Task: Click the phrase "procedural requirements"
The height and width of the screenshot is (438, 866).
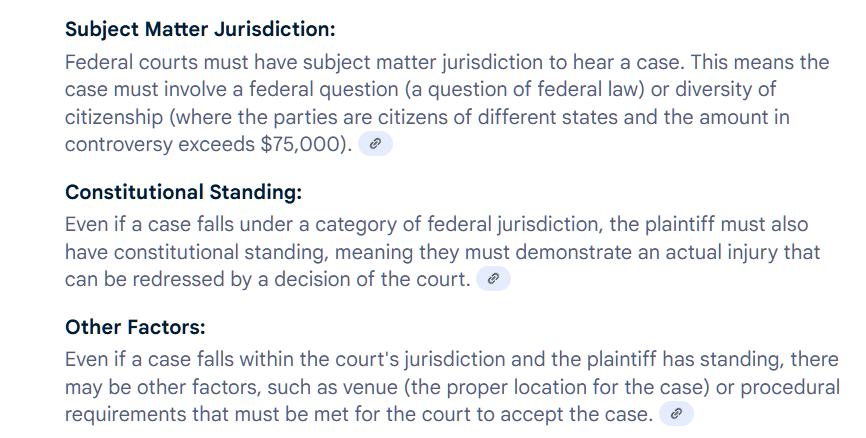Action: click(x=790, y=387)
